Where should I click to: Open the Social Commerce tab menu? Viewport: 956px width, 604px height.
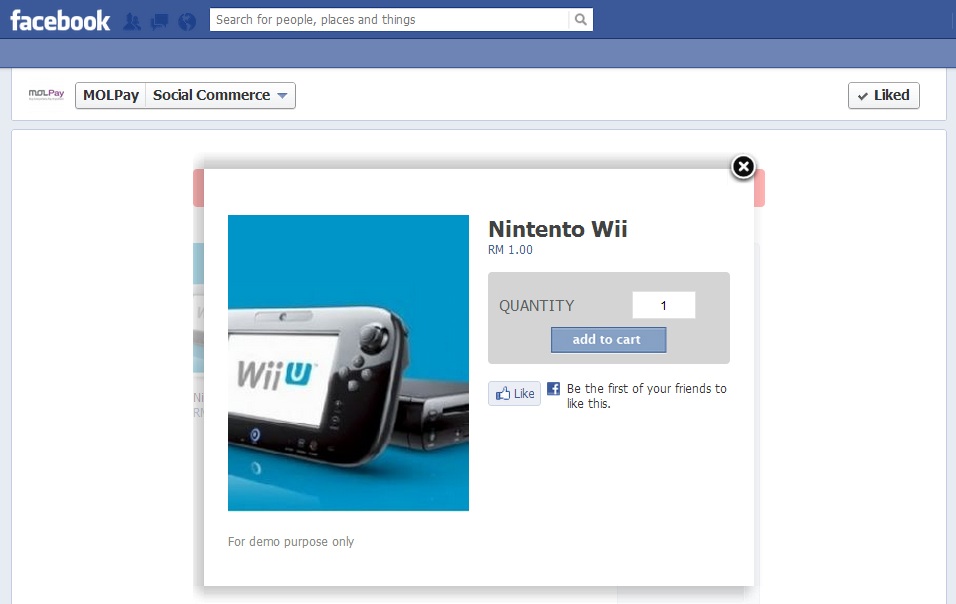220,95
